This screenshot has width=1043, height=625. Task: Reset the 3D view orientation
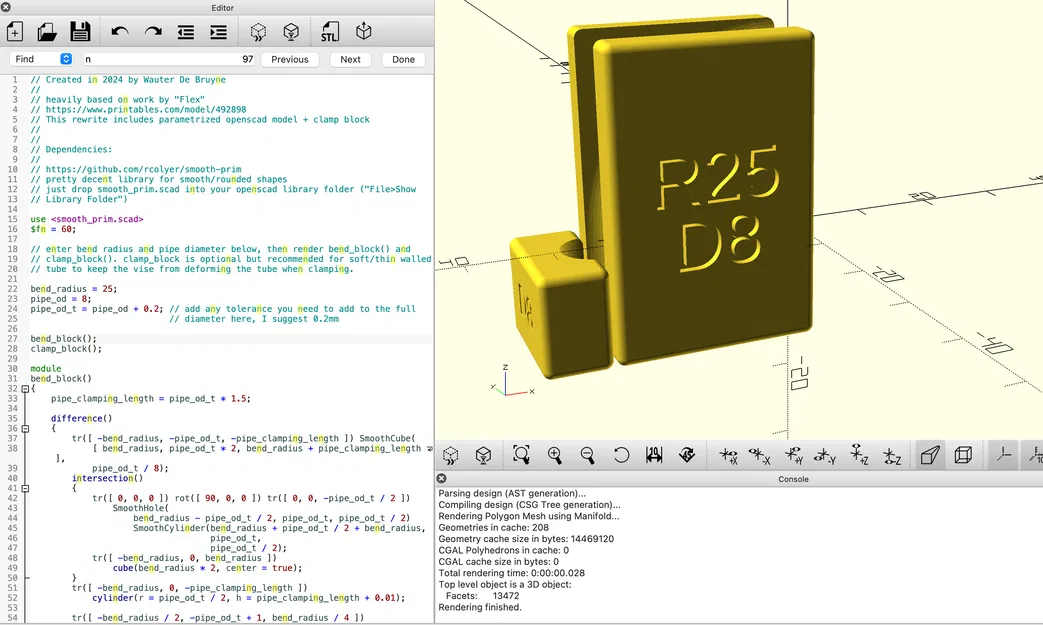coord(621,455)
